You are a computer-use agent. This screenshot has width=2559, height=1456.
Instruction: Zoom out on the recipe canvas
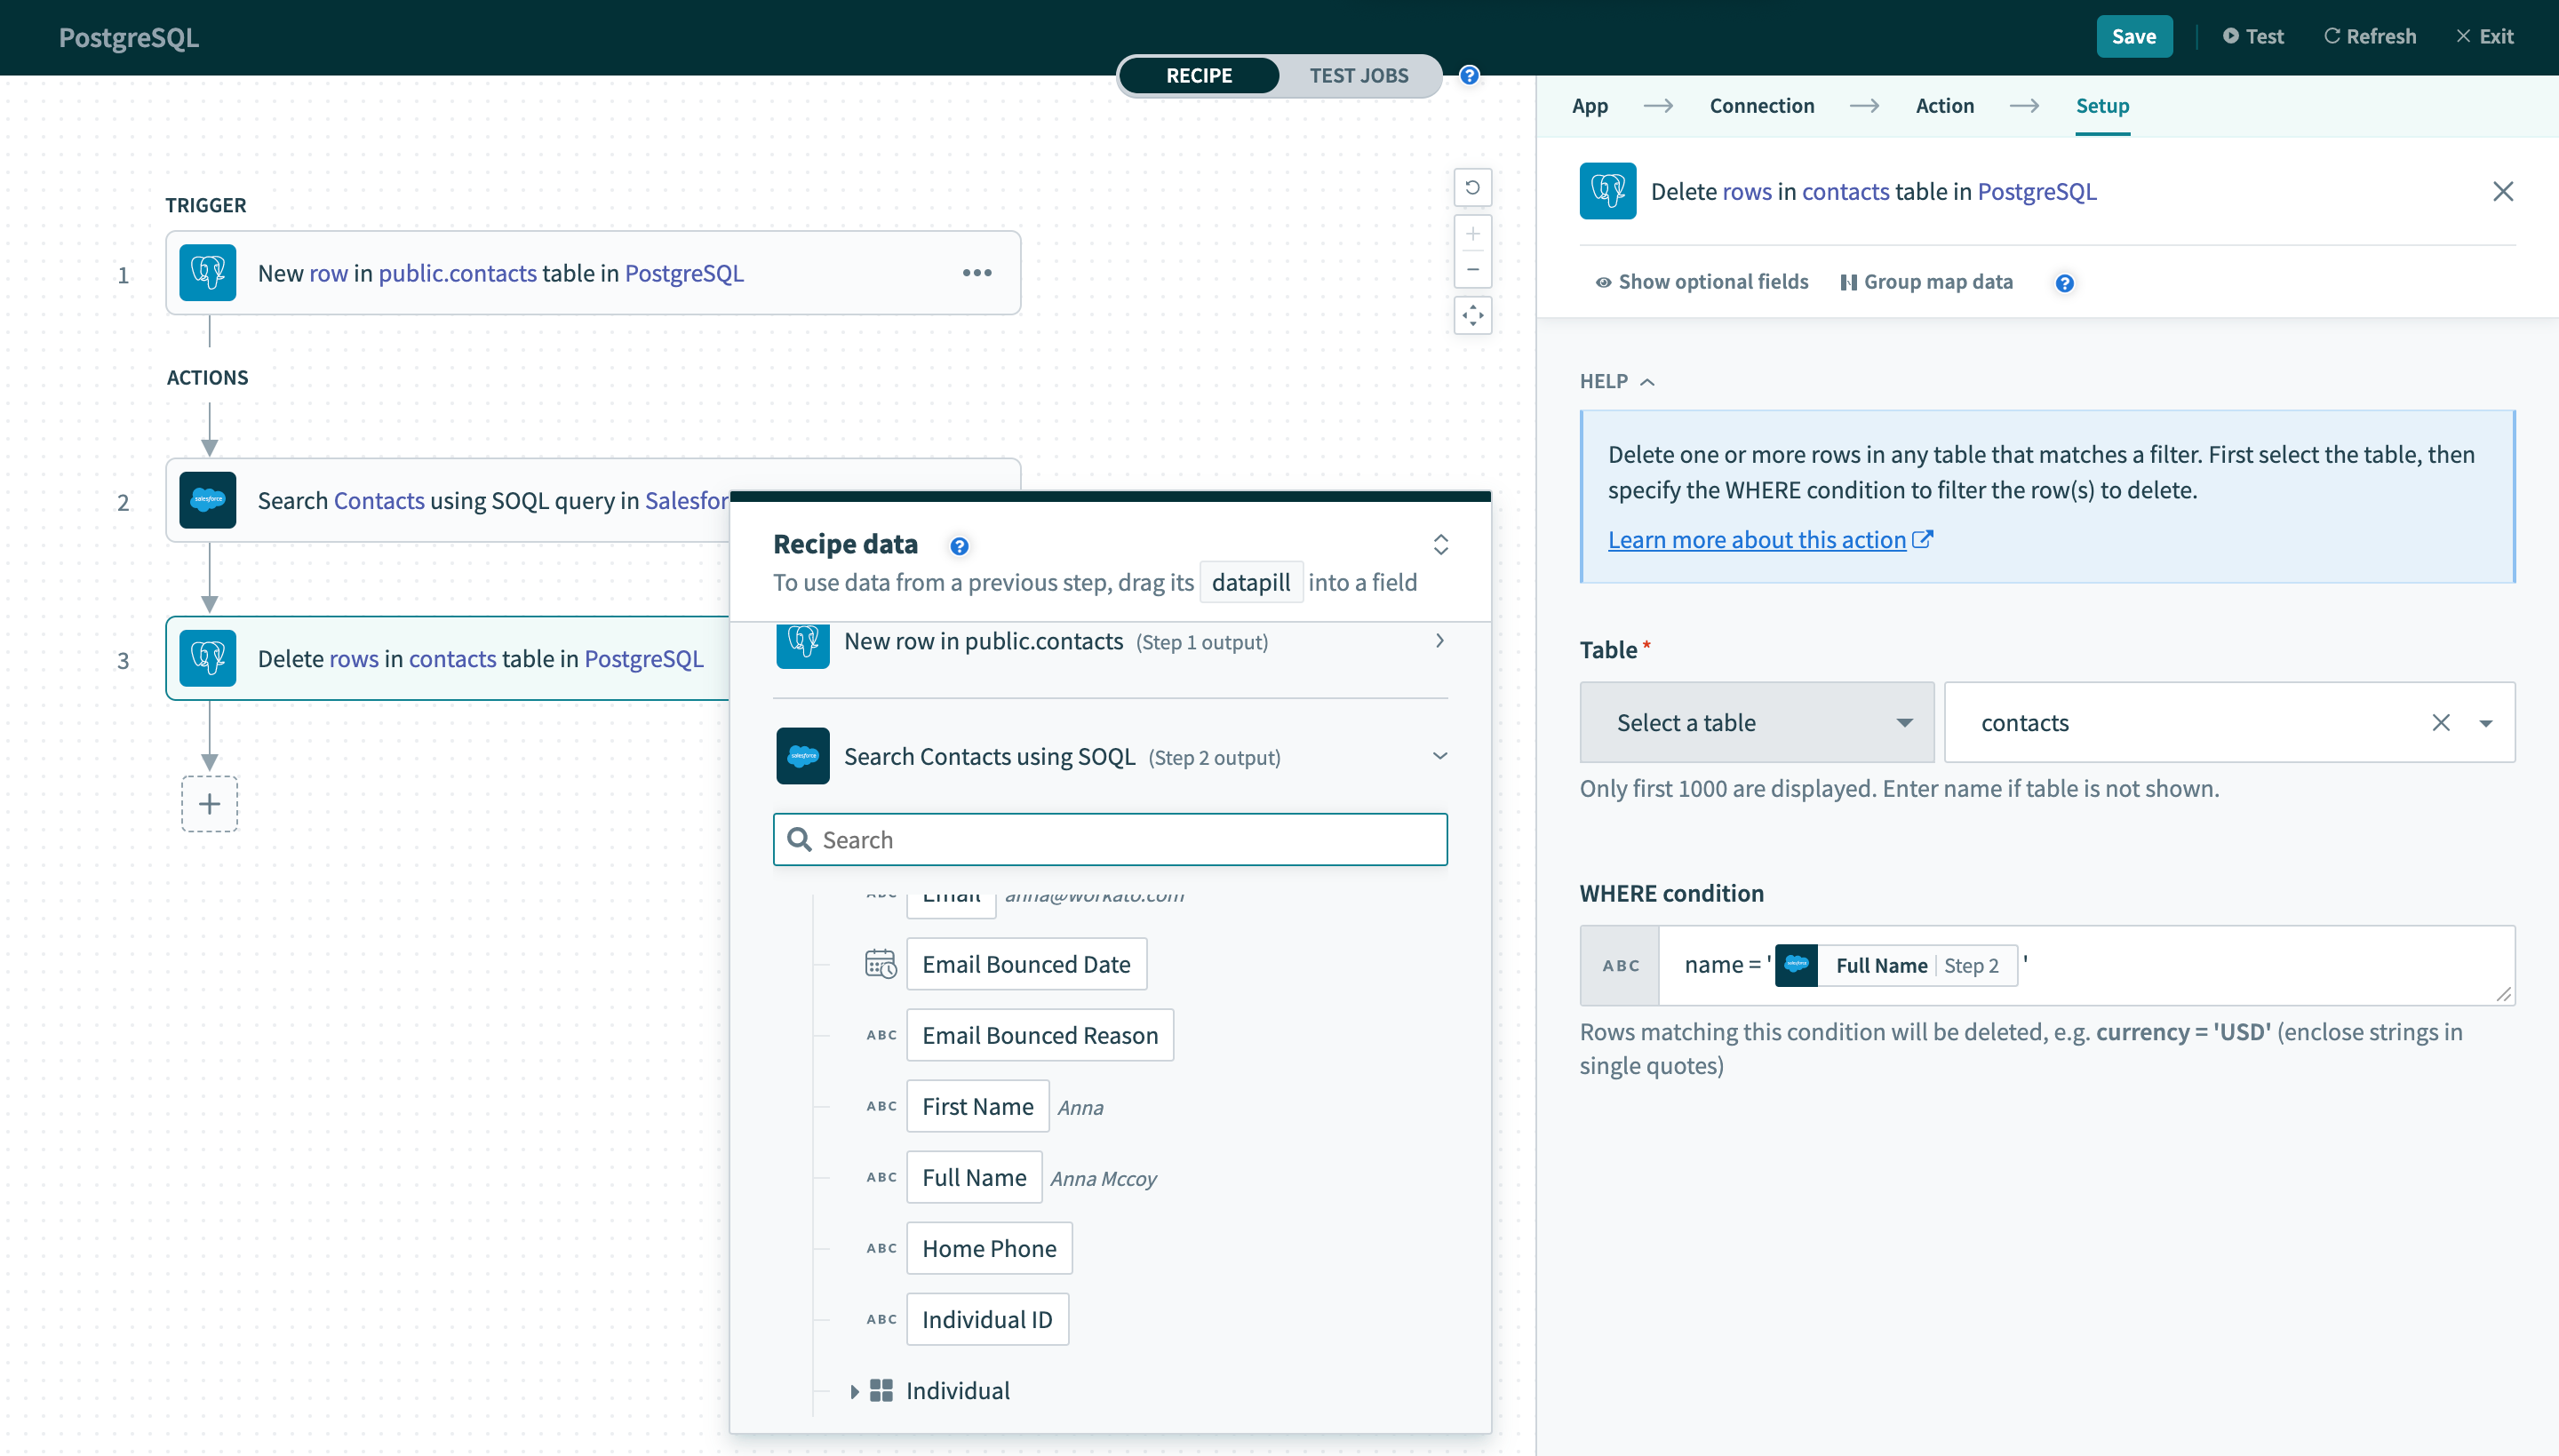1472,270
